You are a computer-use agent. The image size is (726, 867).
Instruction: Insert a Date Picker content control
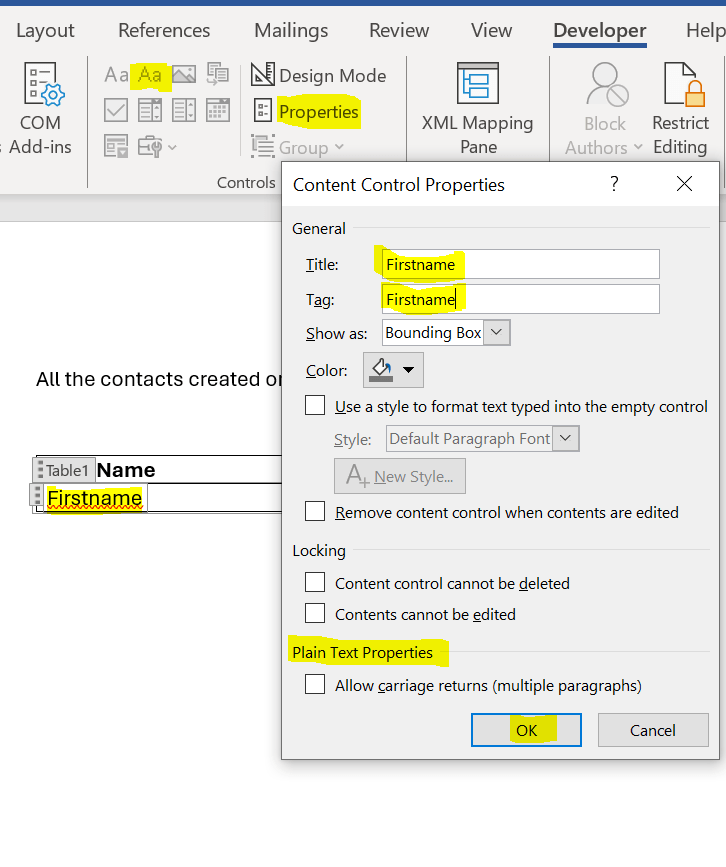[217, 110]
